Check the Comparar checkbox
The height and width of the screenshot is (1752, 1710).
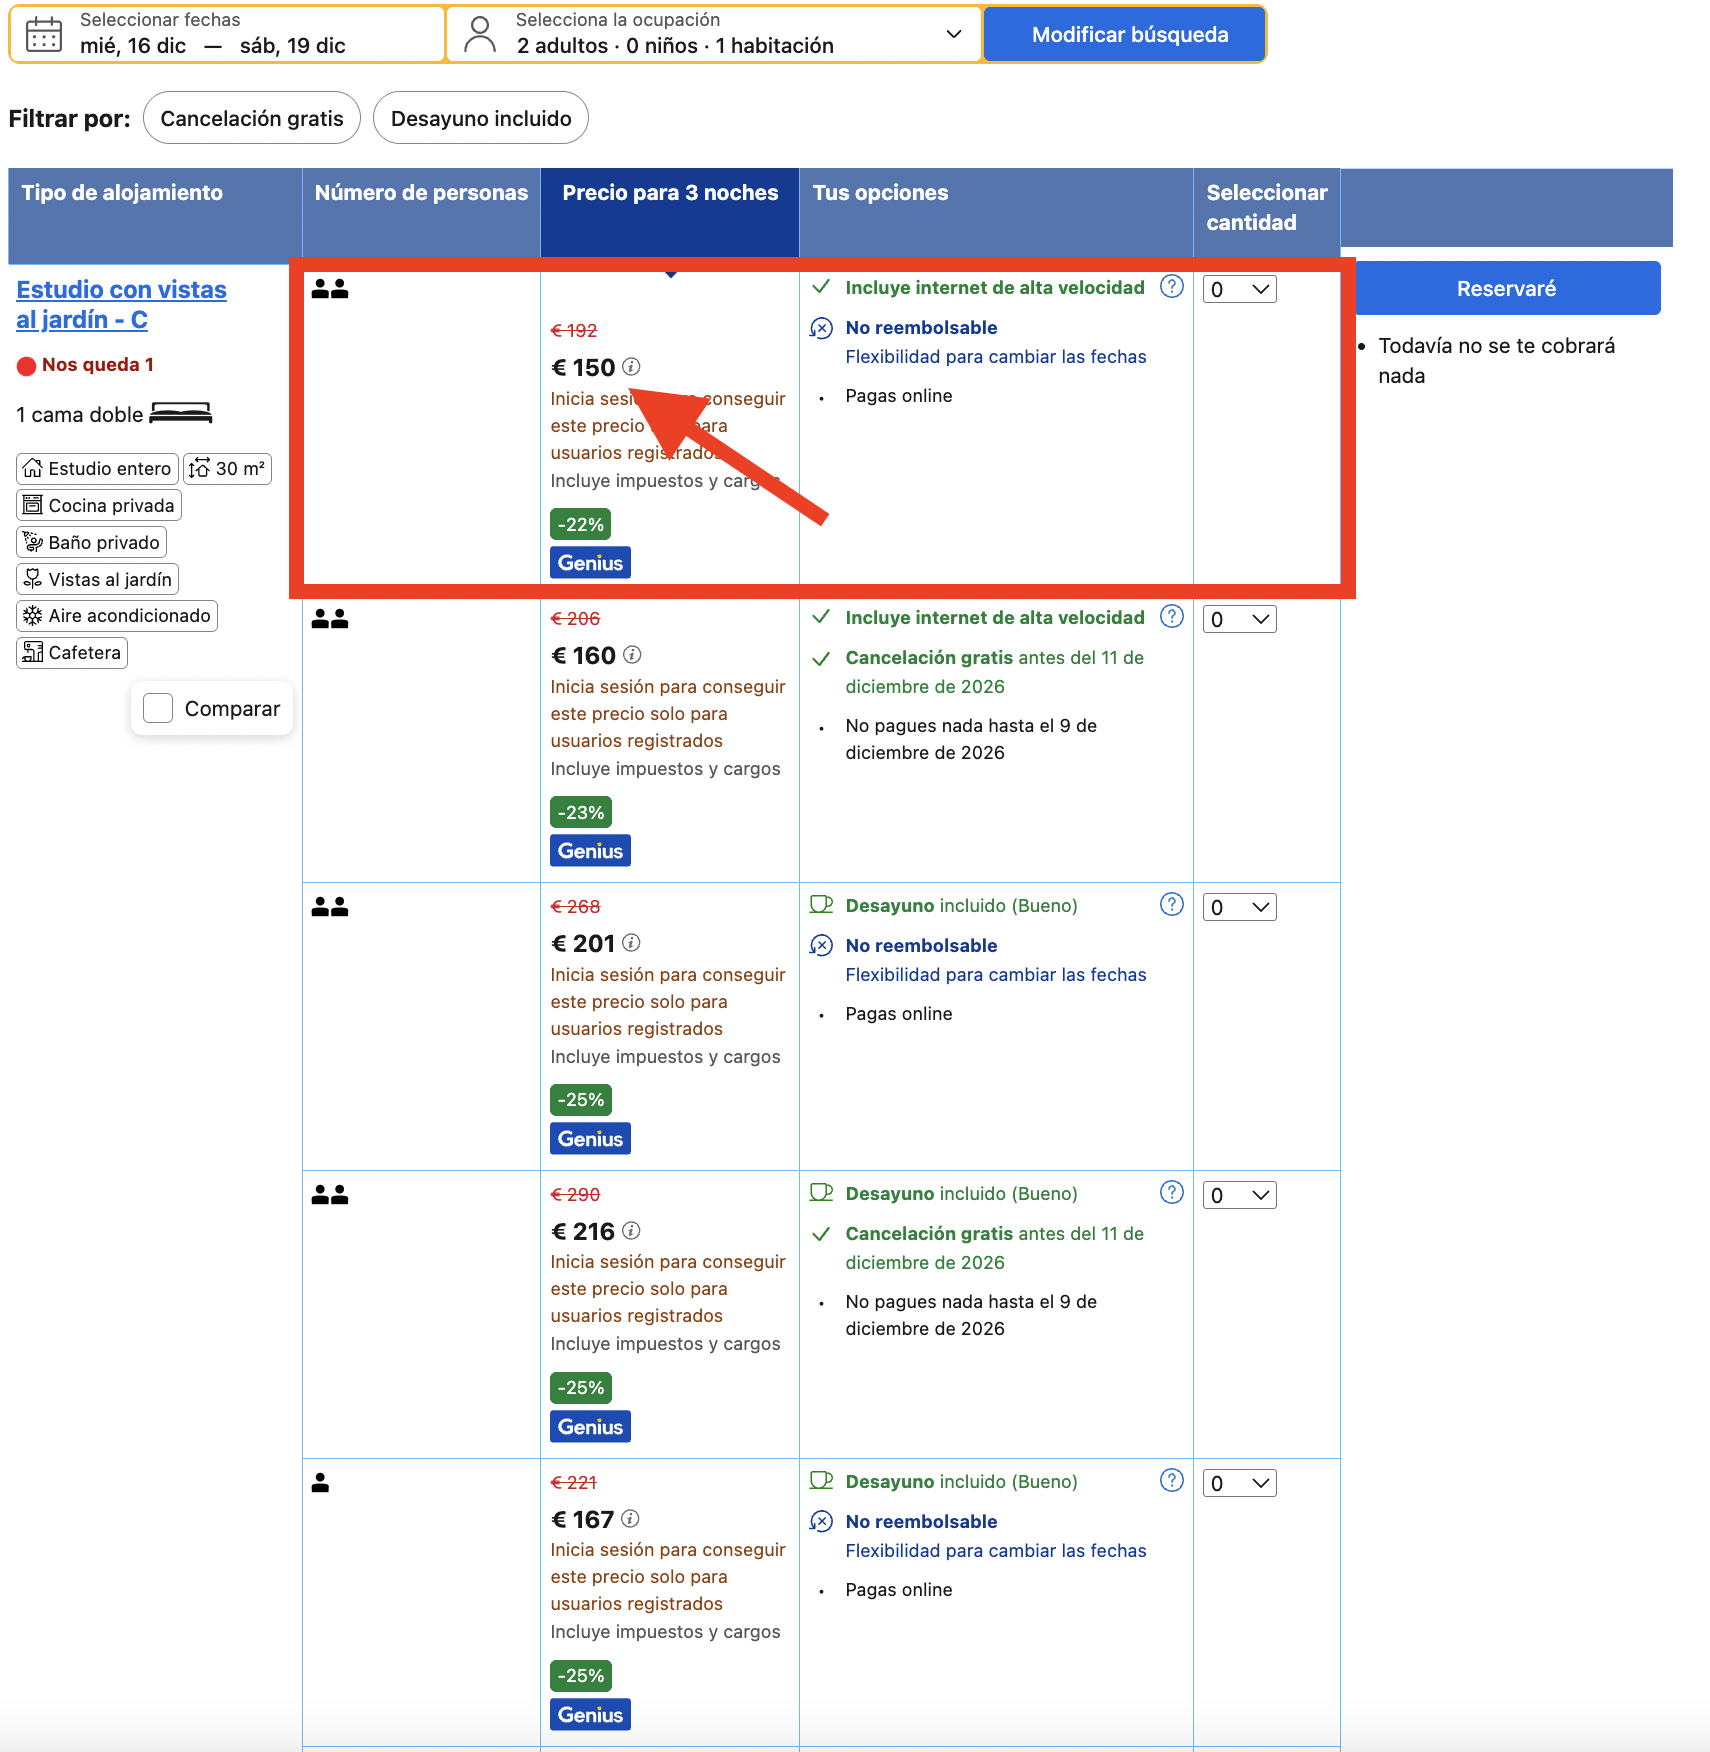pos(158,708)
